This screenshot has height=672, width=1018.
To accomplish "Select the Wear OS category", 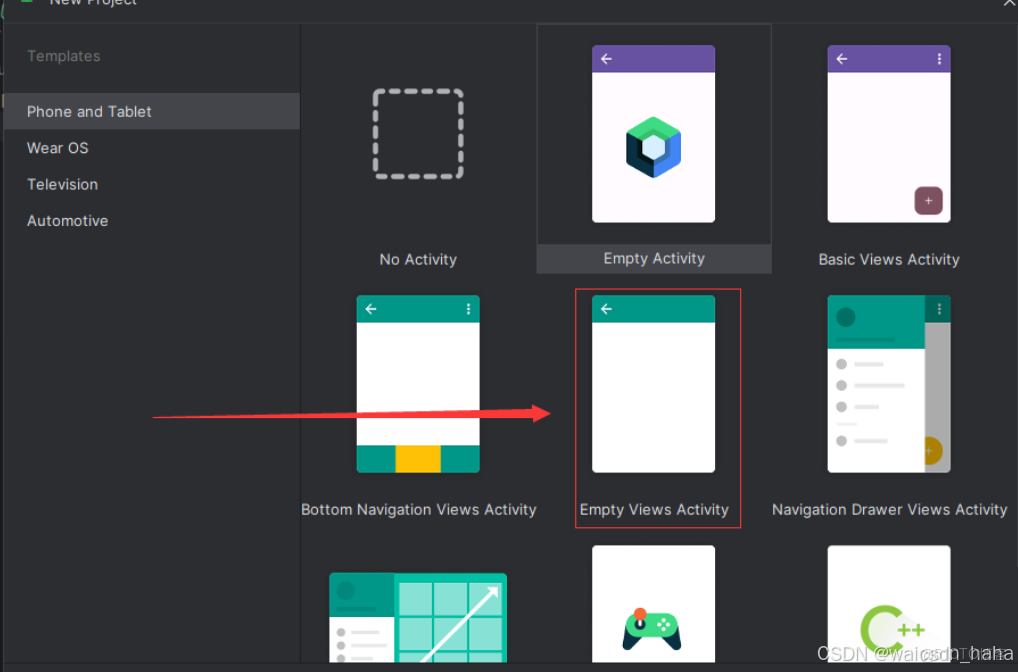I will pyautogui.click(x=57, y=147).
